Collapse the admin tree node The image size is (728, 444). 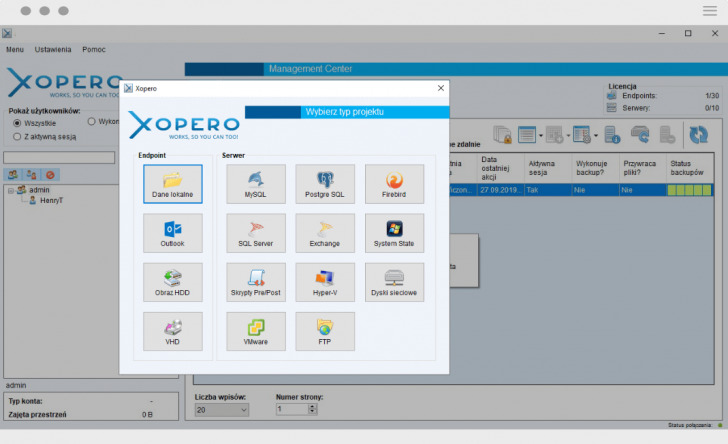[10, 190]
